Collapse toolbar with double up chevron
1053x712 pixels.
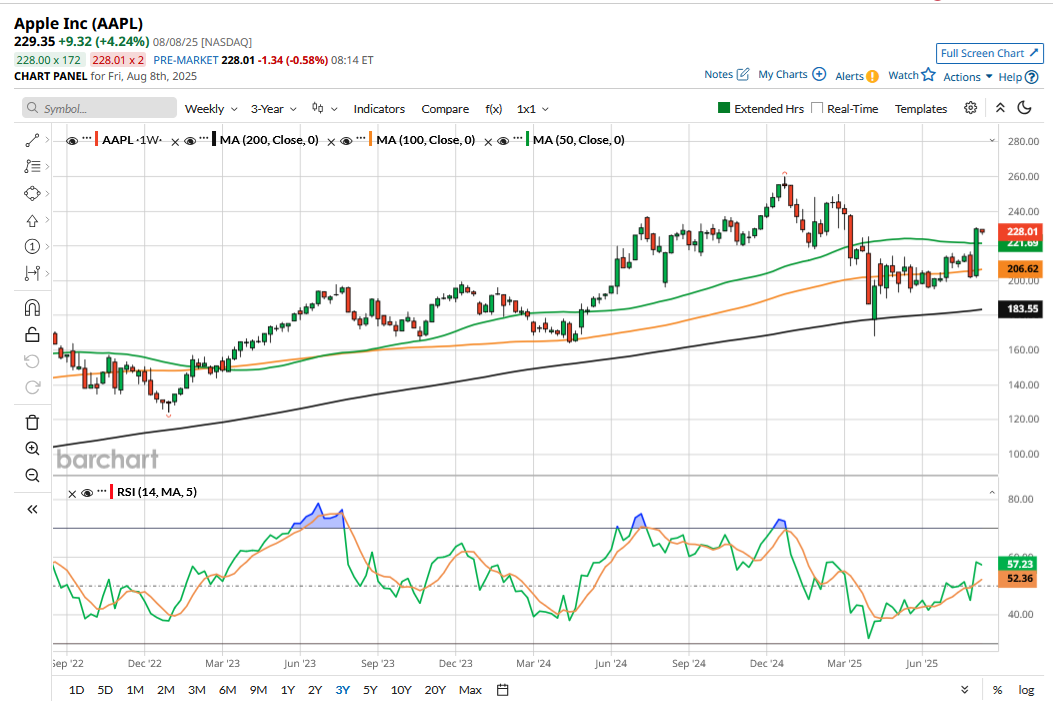[x=1000, y=108]
